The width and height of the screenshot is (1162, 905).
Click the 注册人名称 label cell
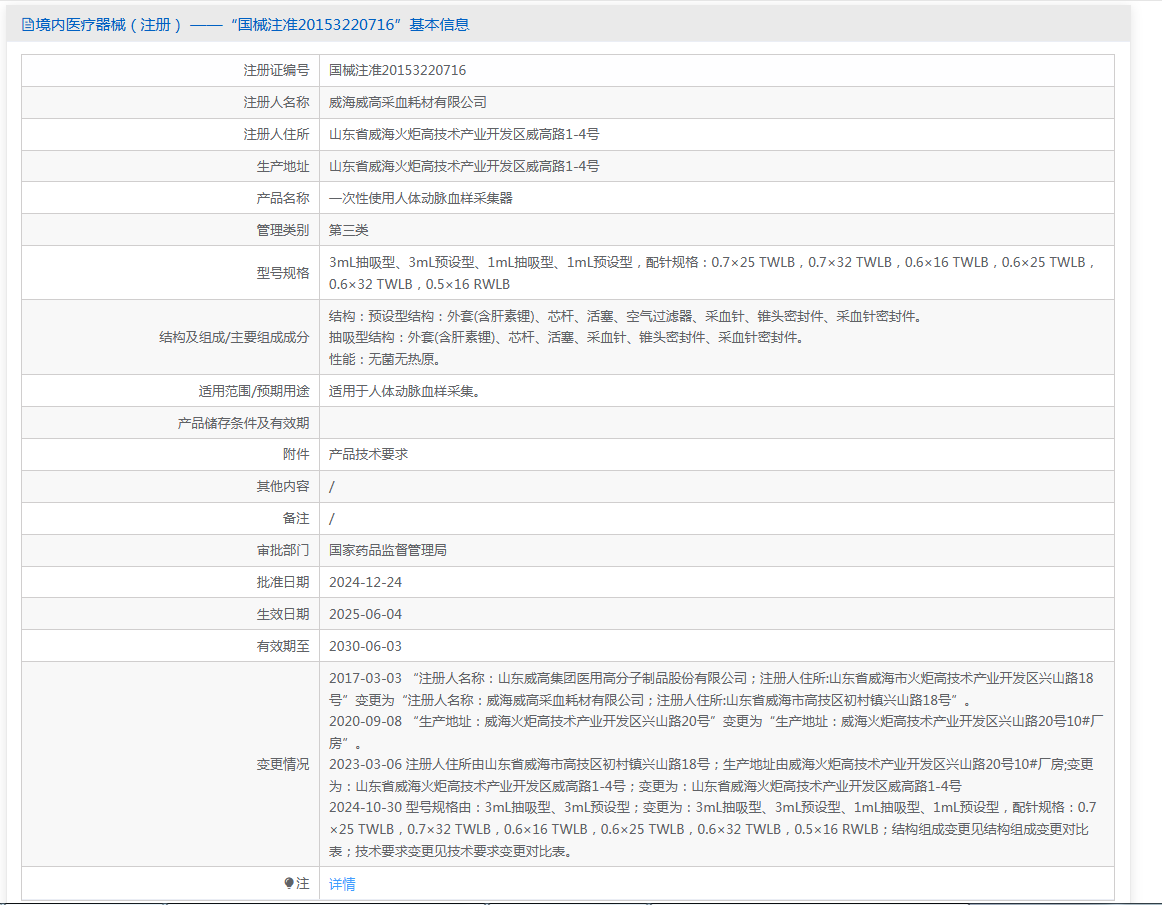[x=170, y=102]
